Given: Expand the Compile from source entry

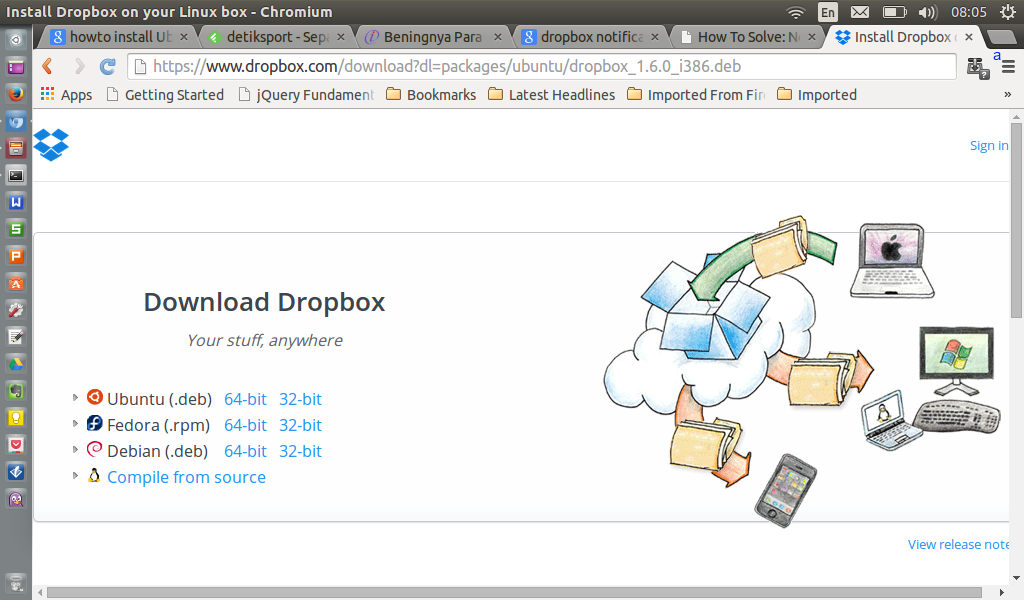Looking at the screenshot, I should point(76,475).
